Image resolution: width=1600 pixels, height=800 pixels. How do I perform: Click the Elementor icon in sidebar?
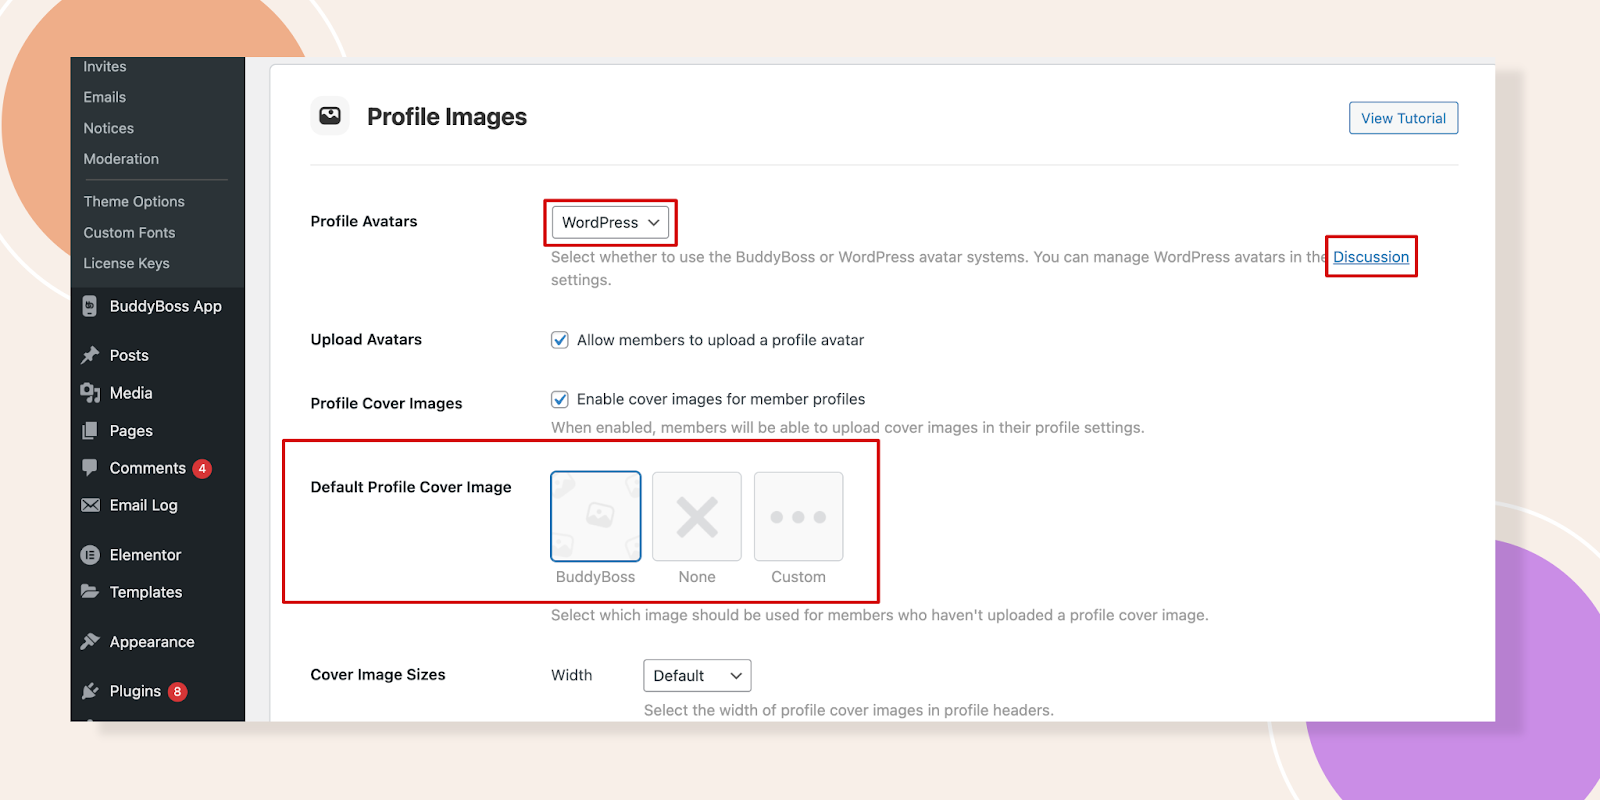(90, 555)
